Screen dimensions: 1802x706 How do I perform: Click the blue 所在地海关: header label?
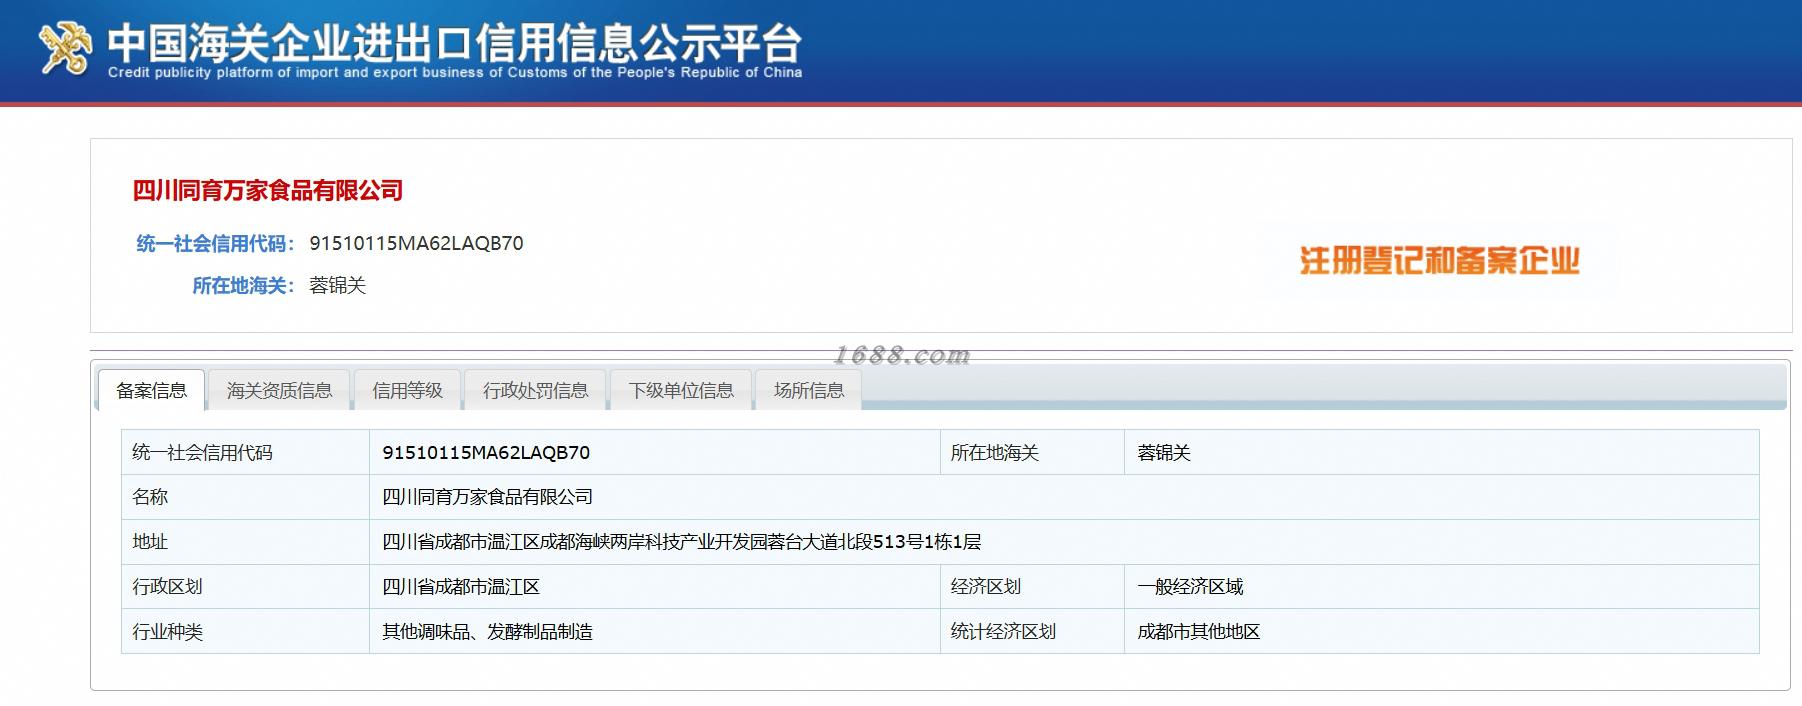click(x=243, y=285)
